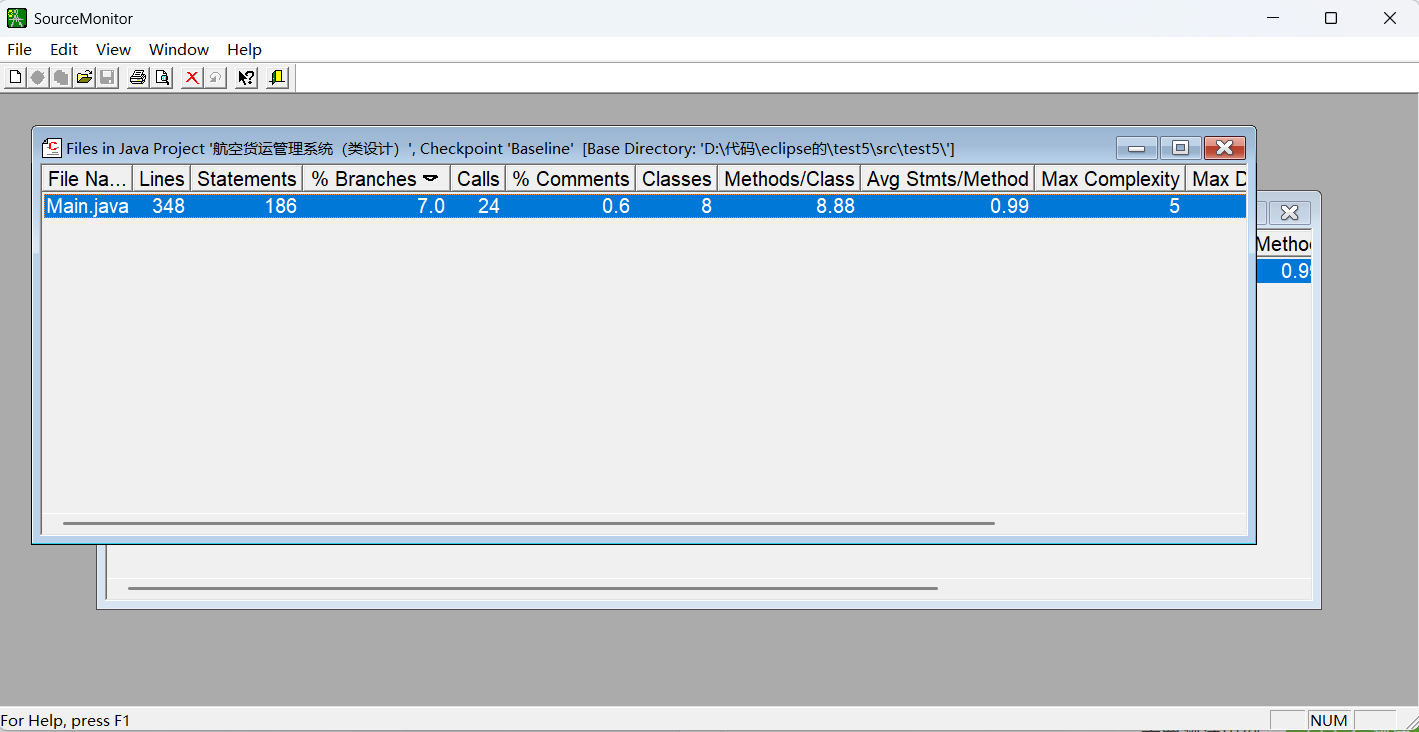Close the background child window

(x=1289, y=212)
